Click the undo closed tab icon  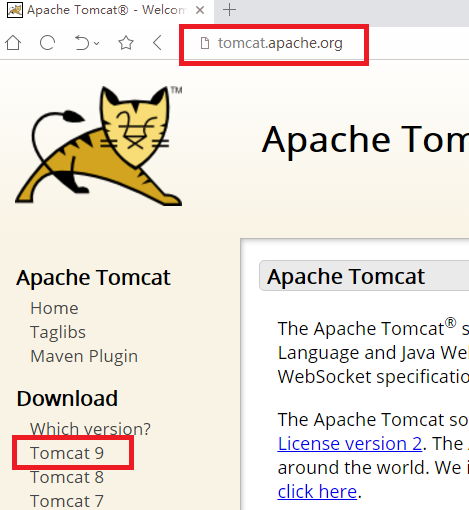point(82,43)
